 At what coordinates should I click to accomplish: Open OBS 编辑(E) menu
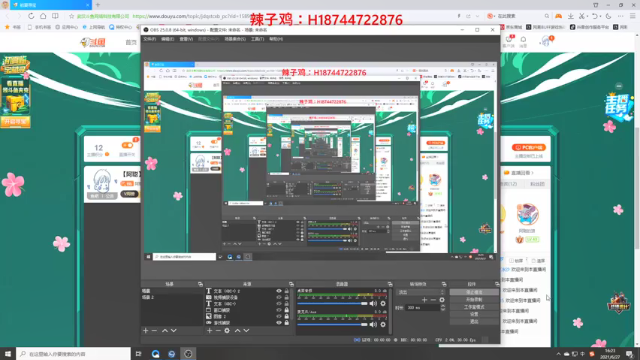167,39
